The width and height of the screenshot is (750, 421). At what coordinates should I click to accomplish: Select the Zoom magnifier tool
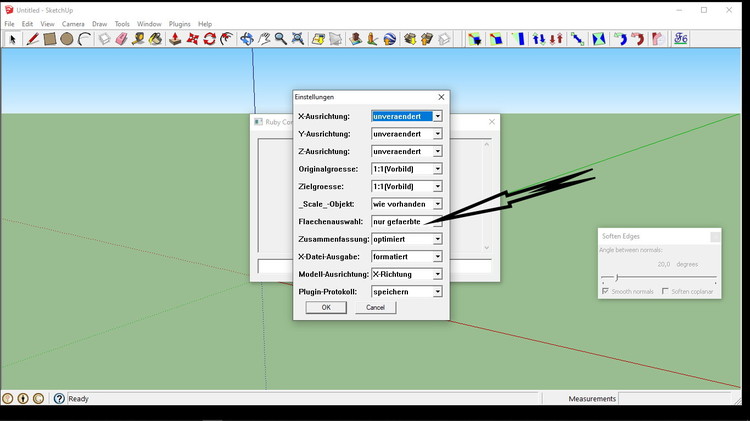pyautogui.click(x=281, y=39)
